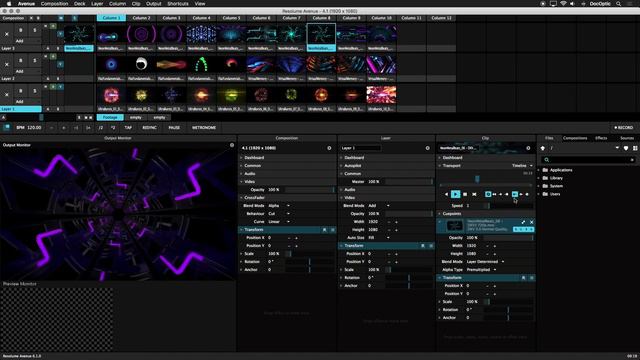This screenshot has width=640, height=360.
Task: Click BPM value 120.00 field
Action: point(34,128)
